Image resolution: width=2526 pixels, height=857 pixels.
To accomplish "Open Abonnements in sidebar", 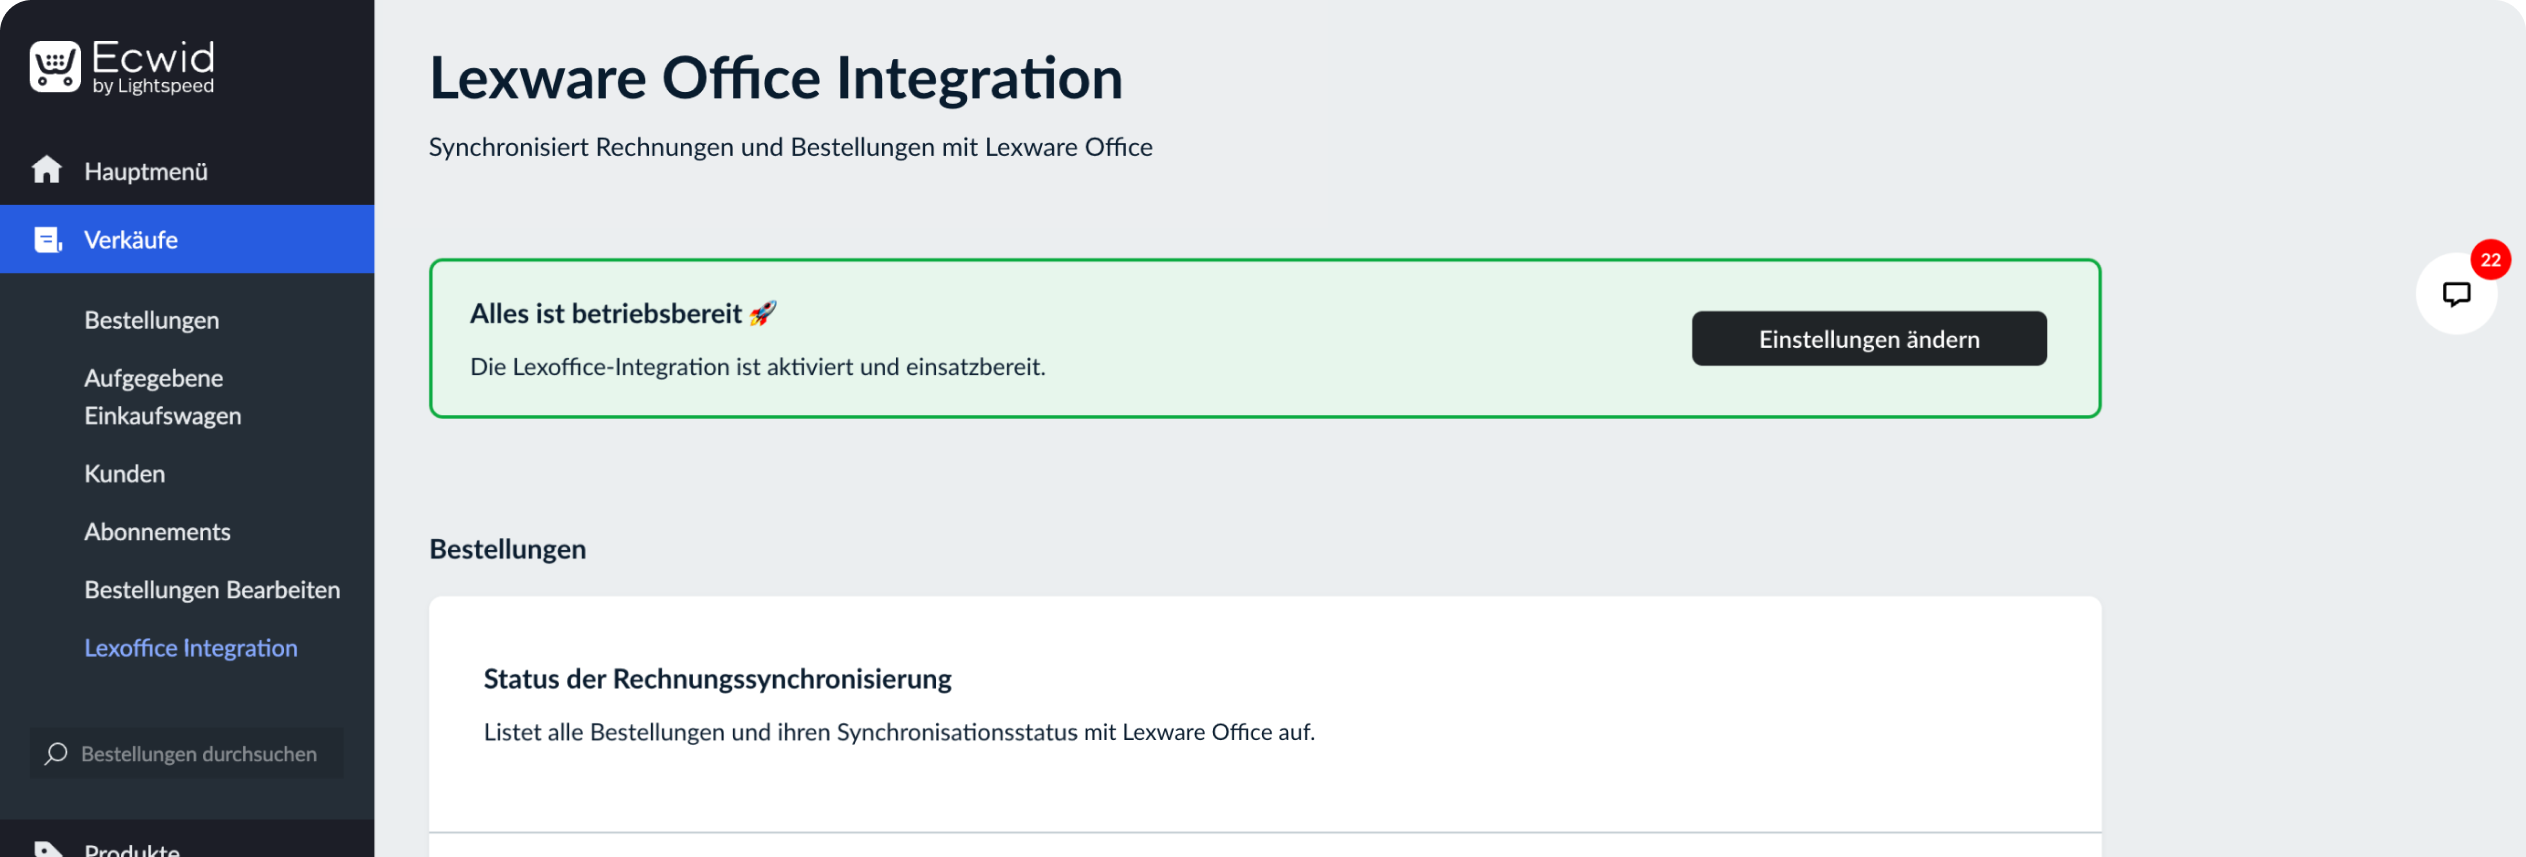I will coord(157,531).
